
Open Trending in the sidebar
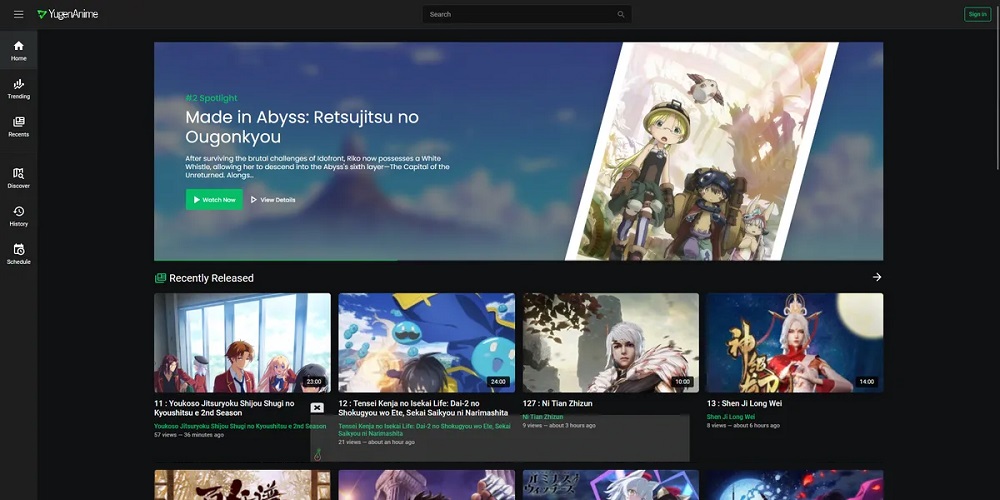point(18,89)
